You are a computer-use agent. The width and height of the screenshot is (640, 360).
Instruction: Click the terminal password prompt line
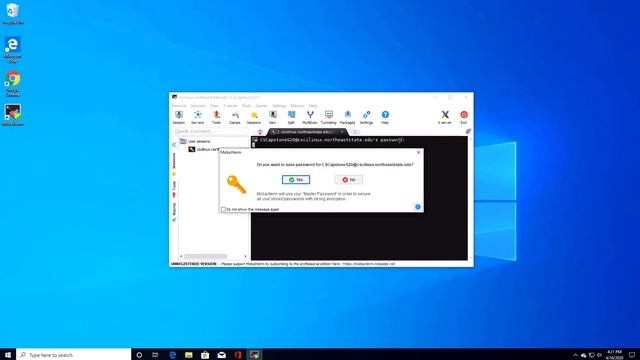tap(332, 140)
